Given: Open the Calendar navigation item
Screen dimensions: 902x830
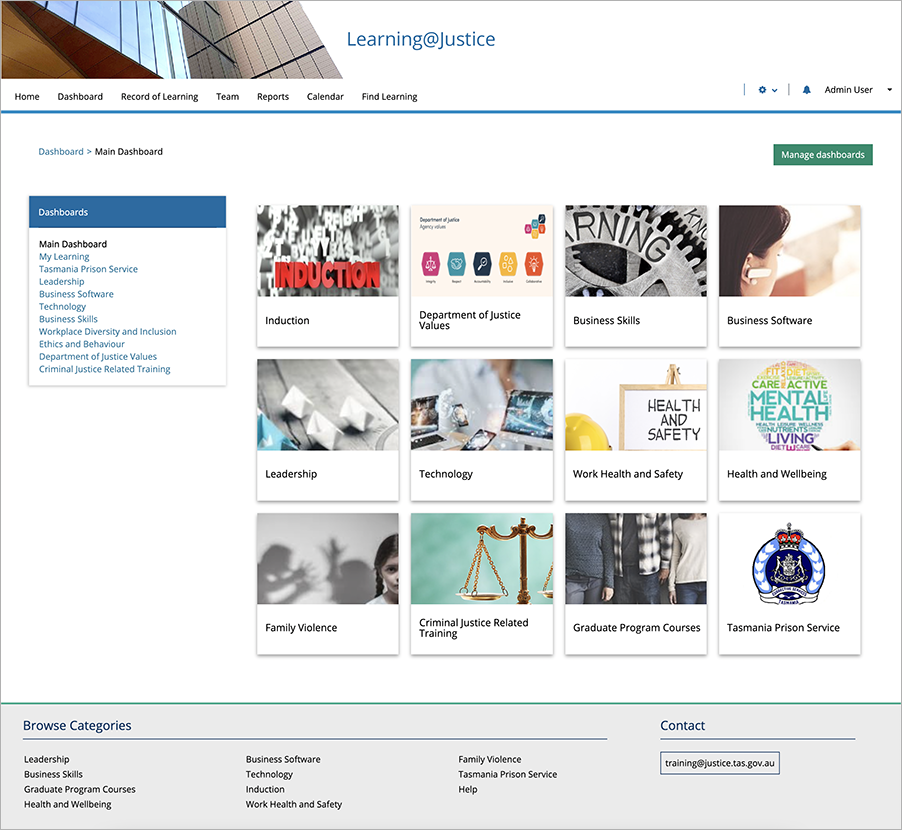Looking at the screenshot, I should point(325,97).
